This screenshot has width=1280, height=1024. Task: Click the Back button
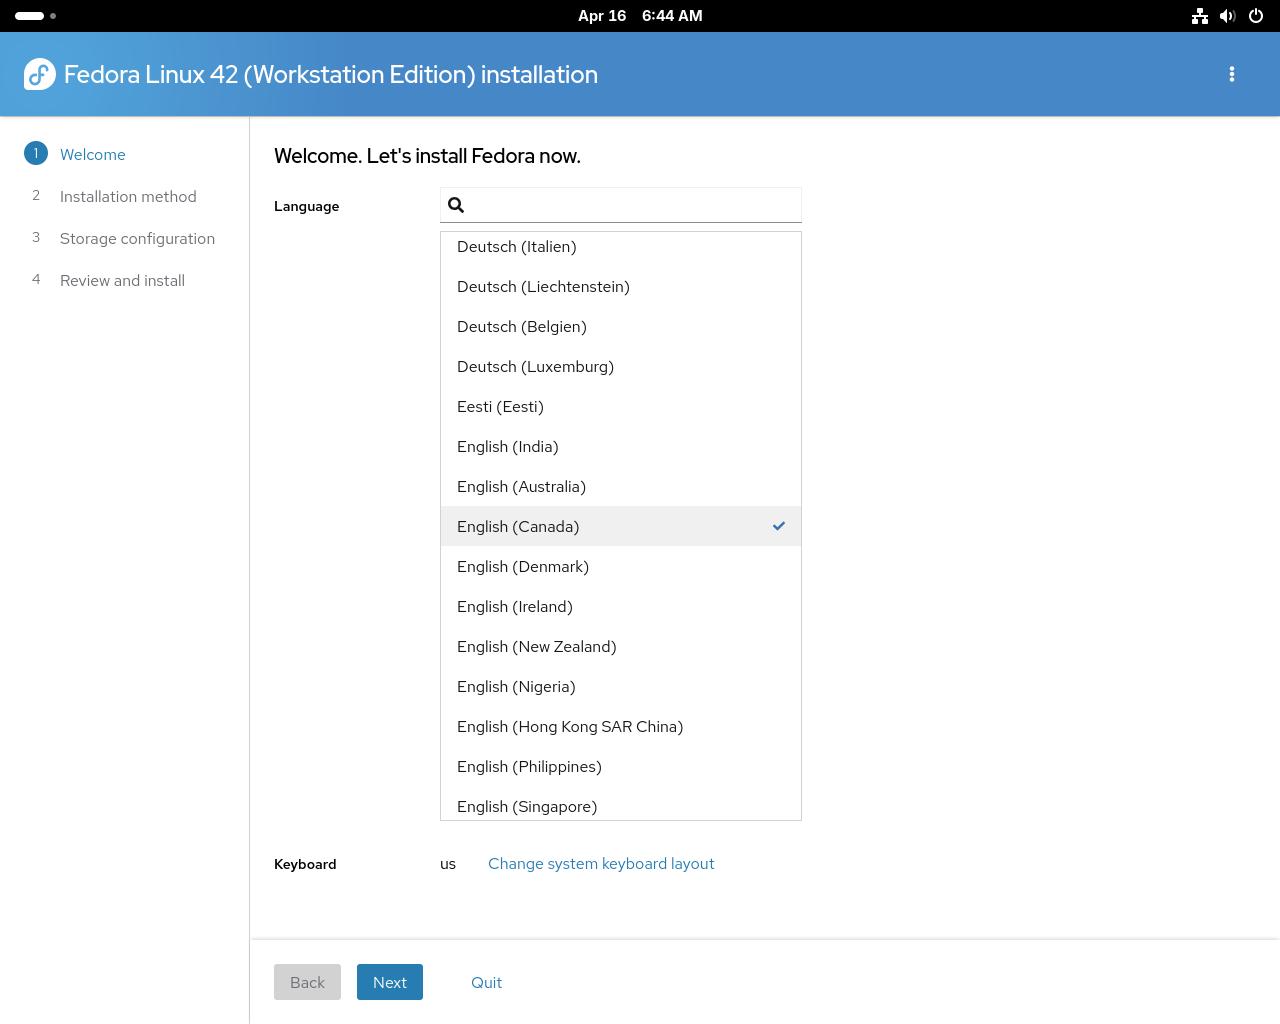[x=307, y=982]
